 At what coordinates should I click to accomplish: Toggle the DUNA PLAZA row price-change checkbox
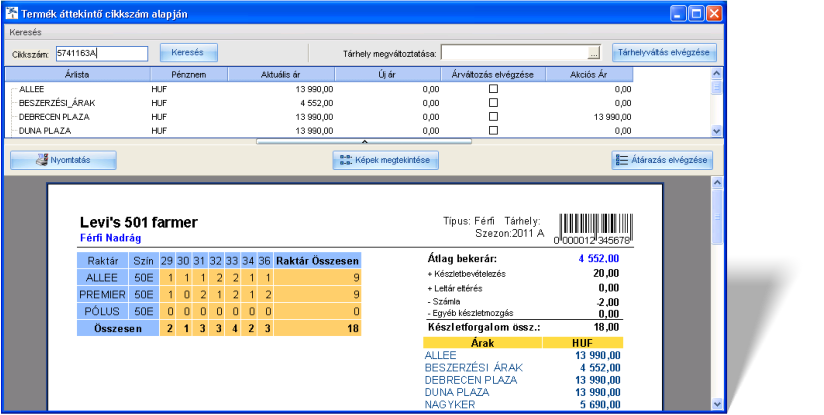493,130
